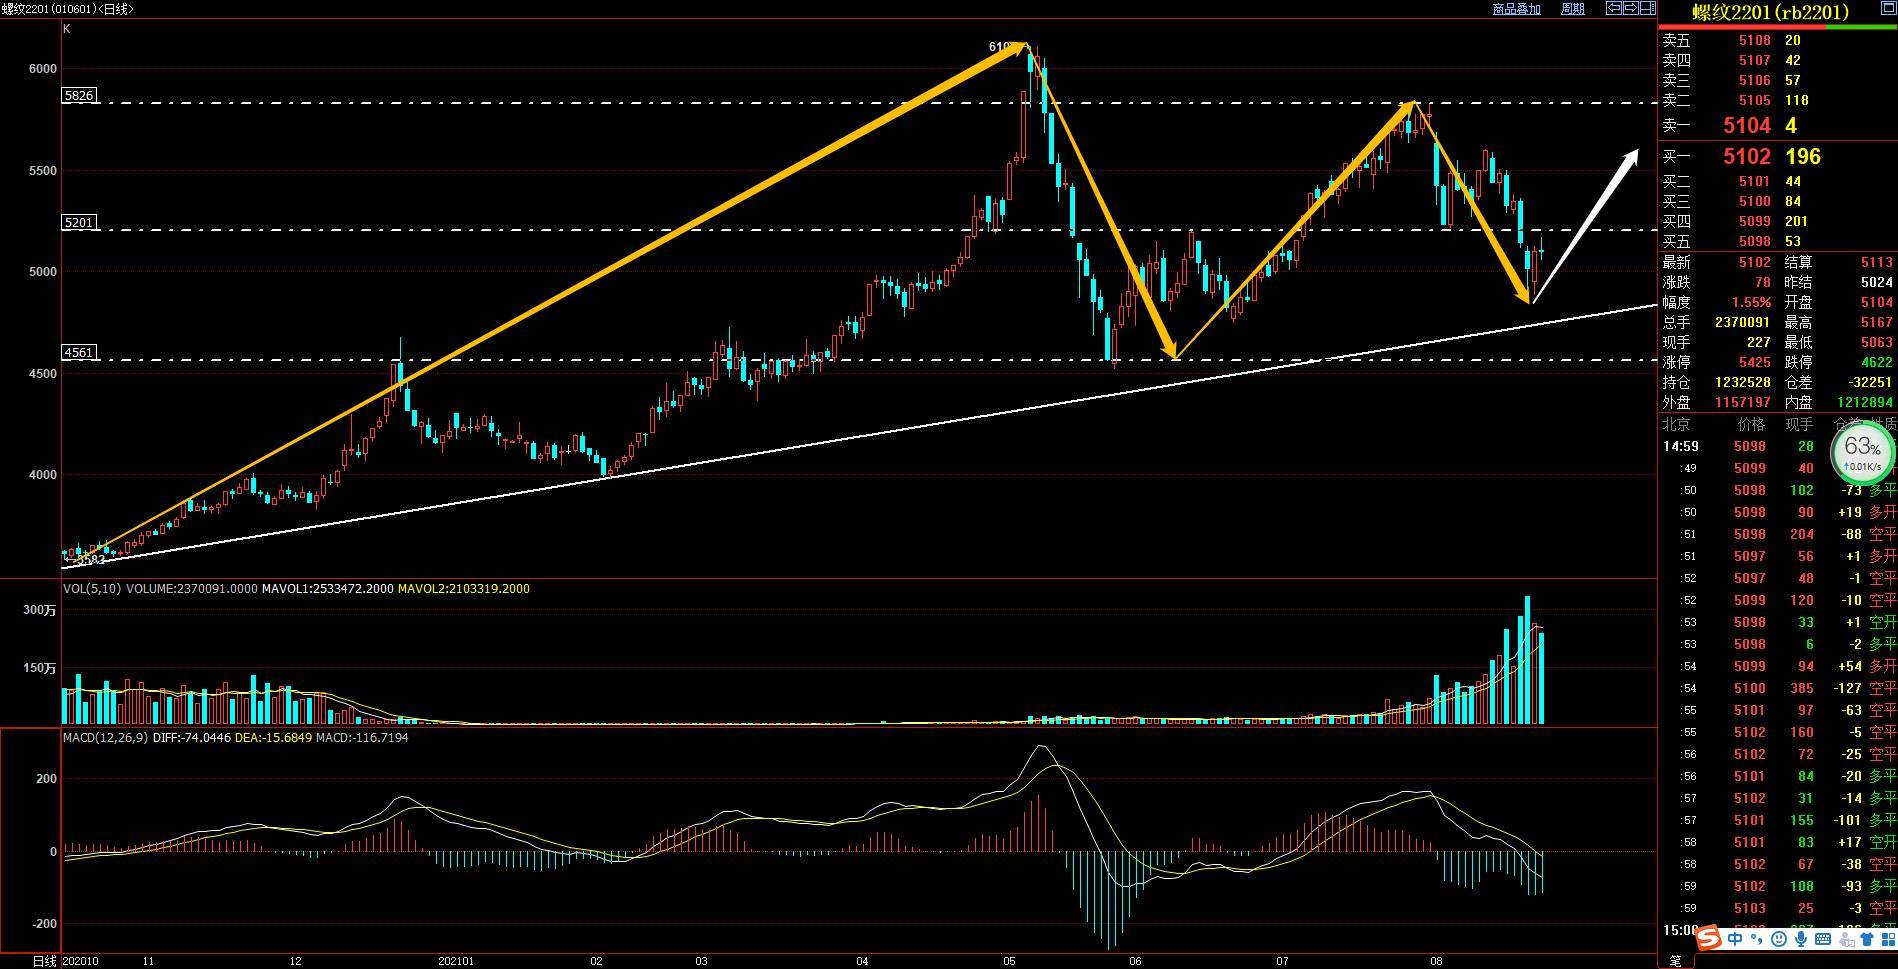1898x969 pixels.
Task: Click first chart layout icon in top bar
Action: [1613, 9]
